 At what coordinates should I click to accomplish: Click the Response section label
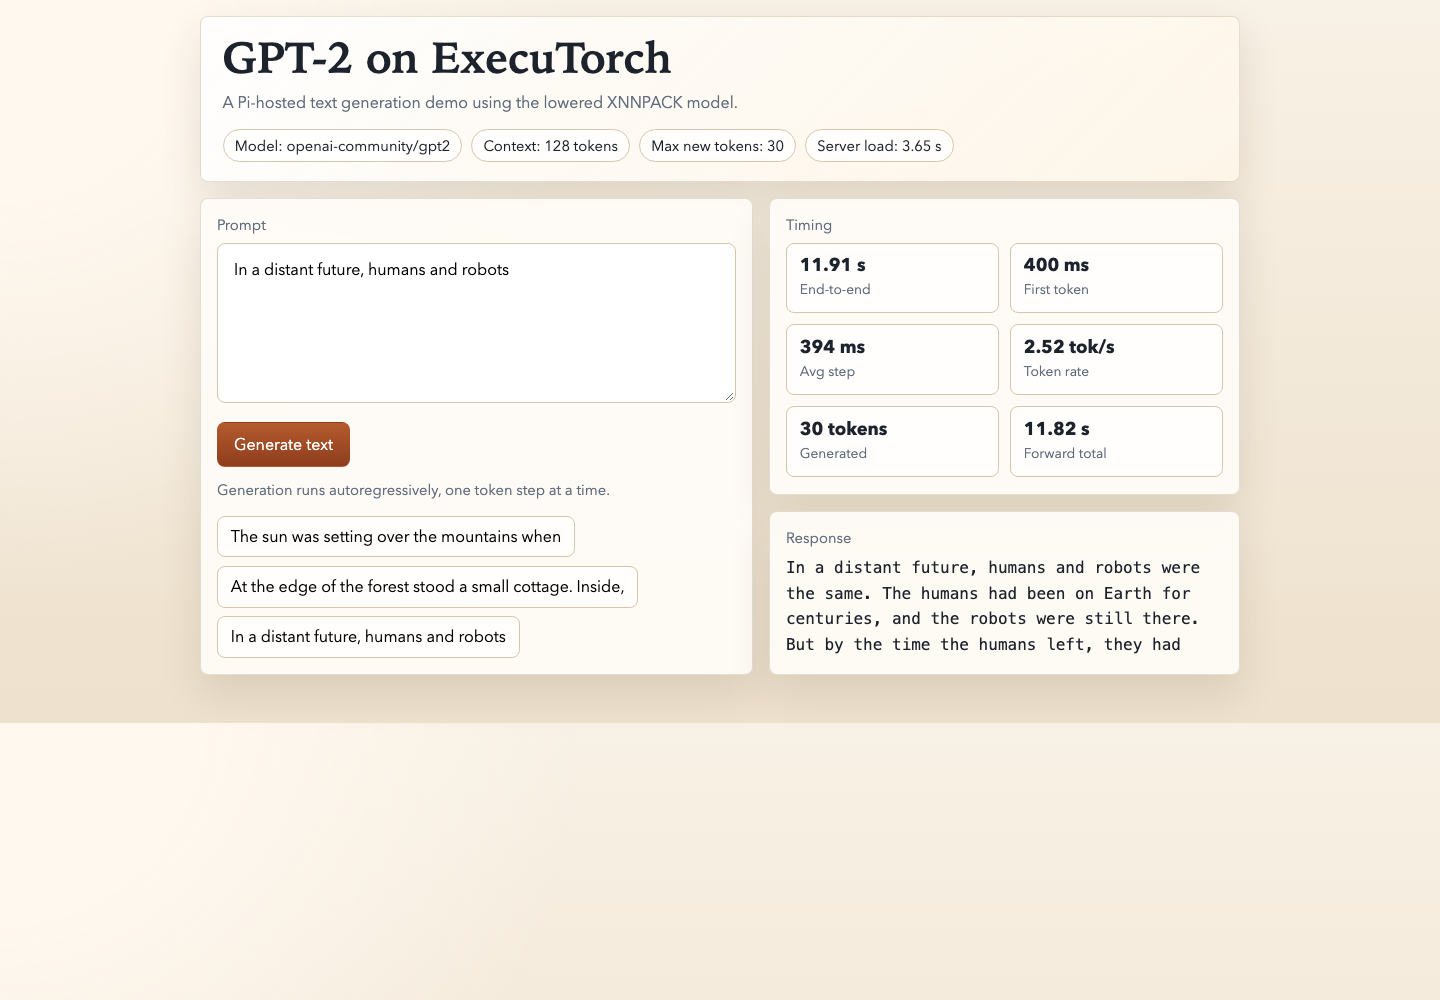click(819, 538)
